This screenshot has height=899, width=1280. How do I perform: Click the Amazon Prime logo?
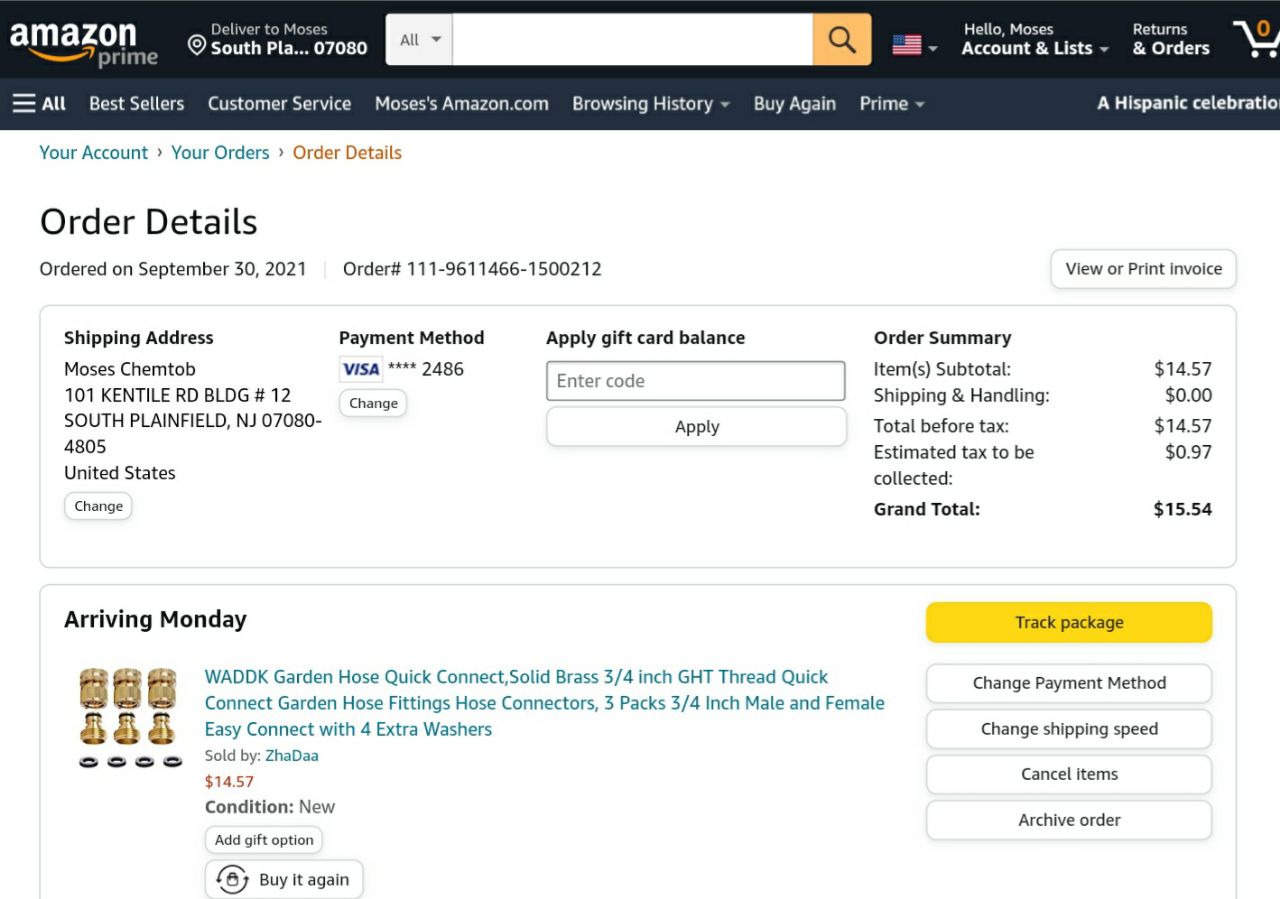[83, 42]
